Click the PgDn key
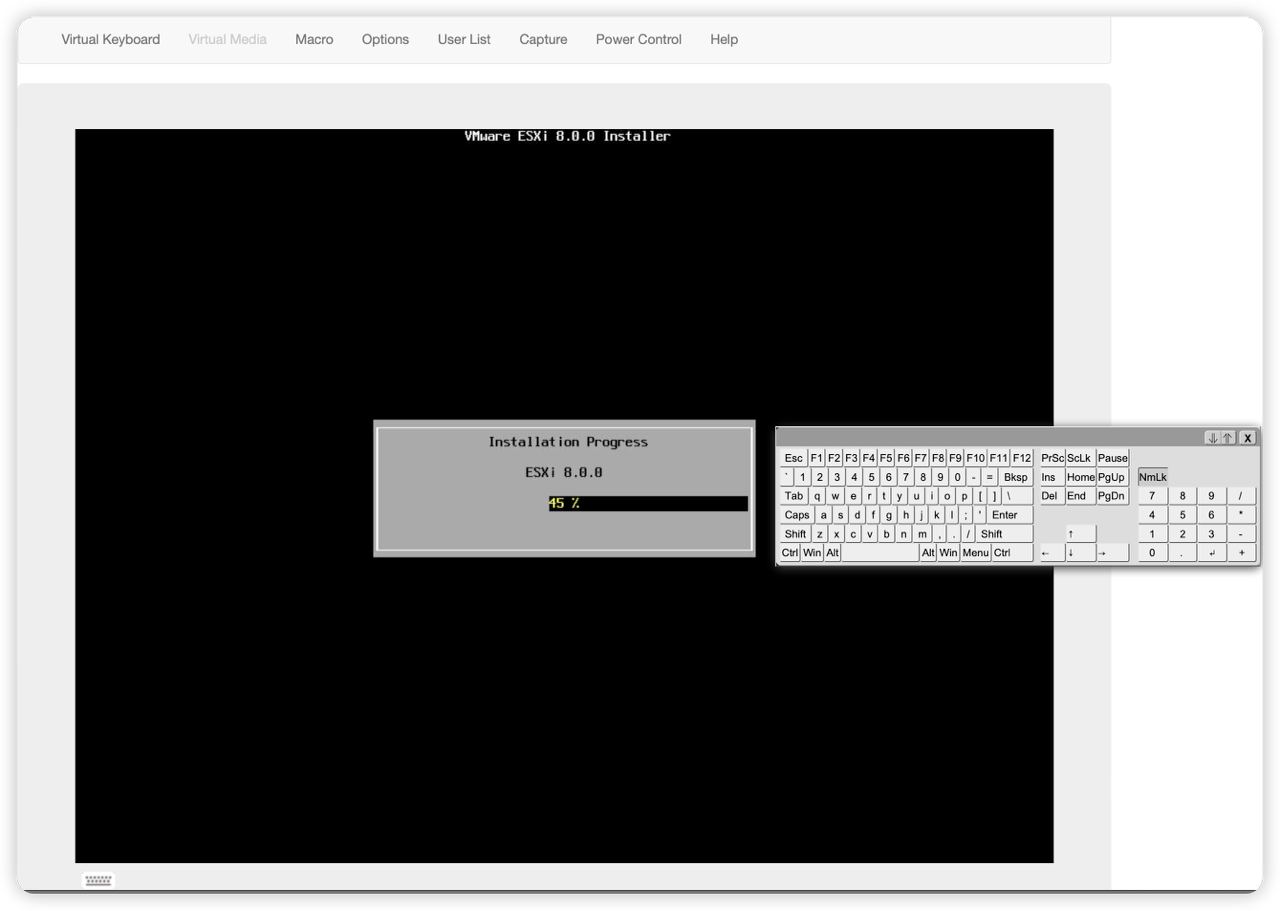 (1113, 496)
